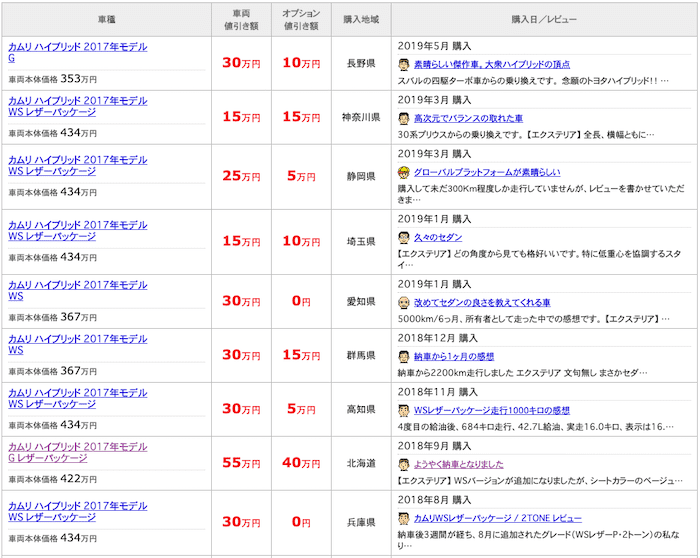Open the WS レザーパッケージ car link, 埼玉県 row
The width and height of the screenshot is (700, 558).
pos(78,231)
